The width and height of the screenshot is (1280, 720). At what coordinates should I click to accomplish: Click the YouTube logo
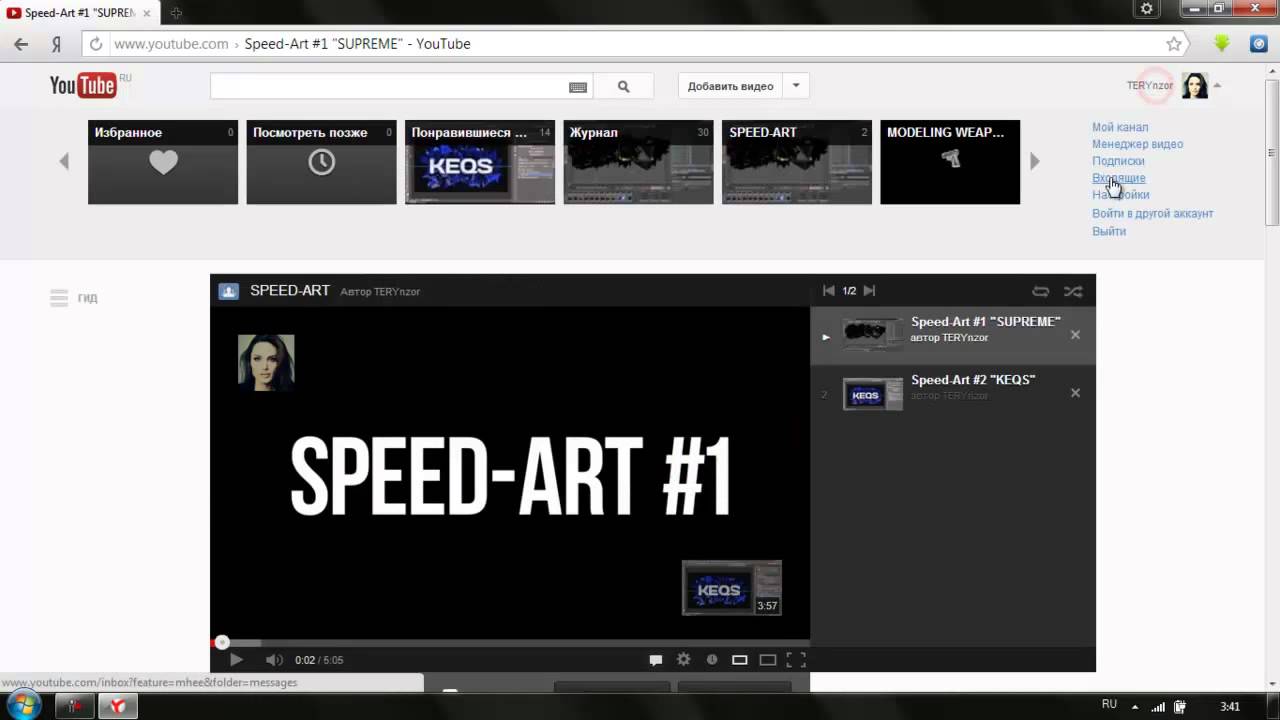click(84, 86)
